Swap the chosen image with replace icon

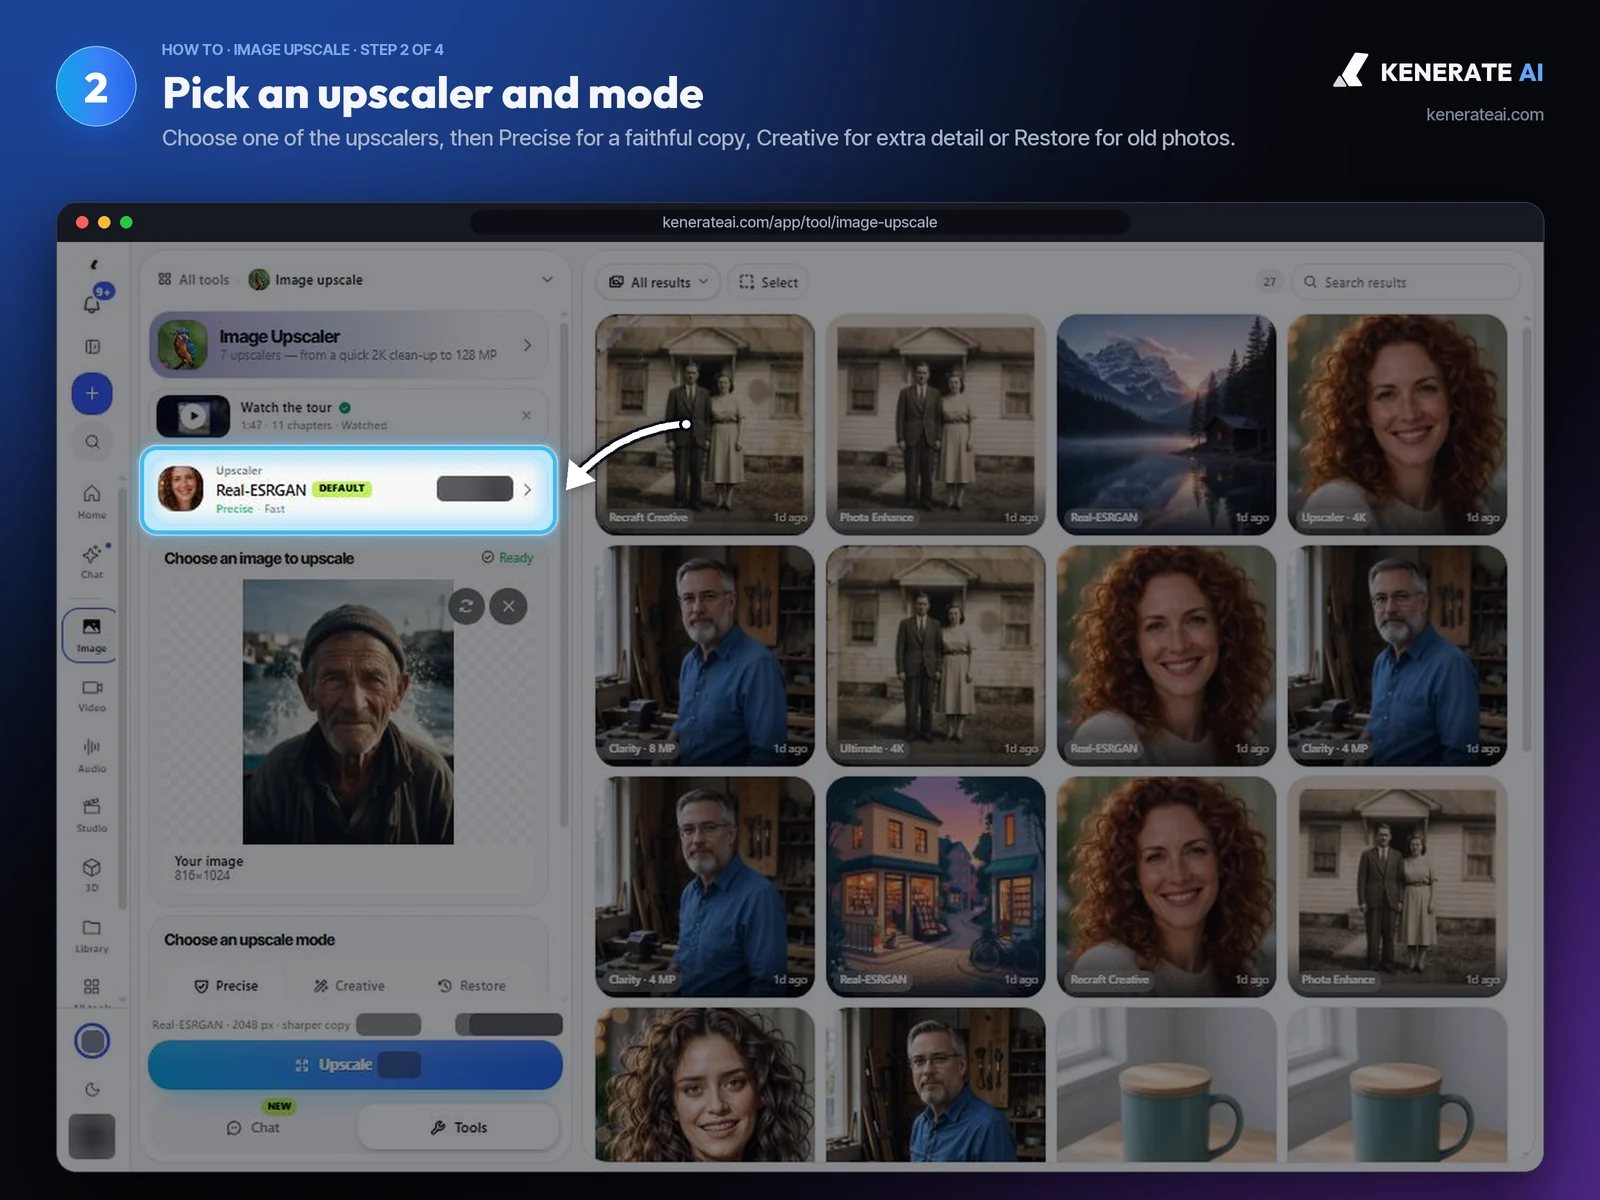(x=466, y=606)
